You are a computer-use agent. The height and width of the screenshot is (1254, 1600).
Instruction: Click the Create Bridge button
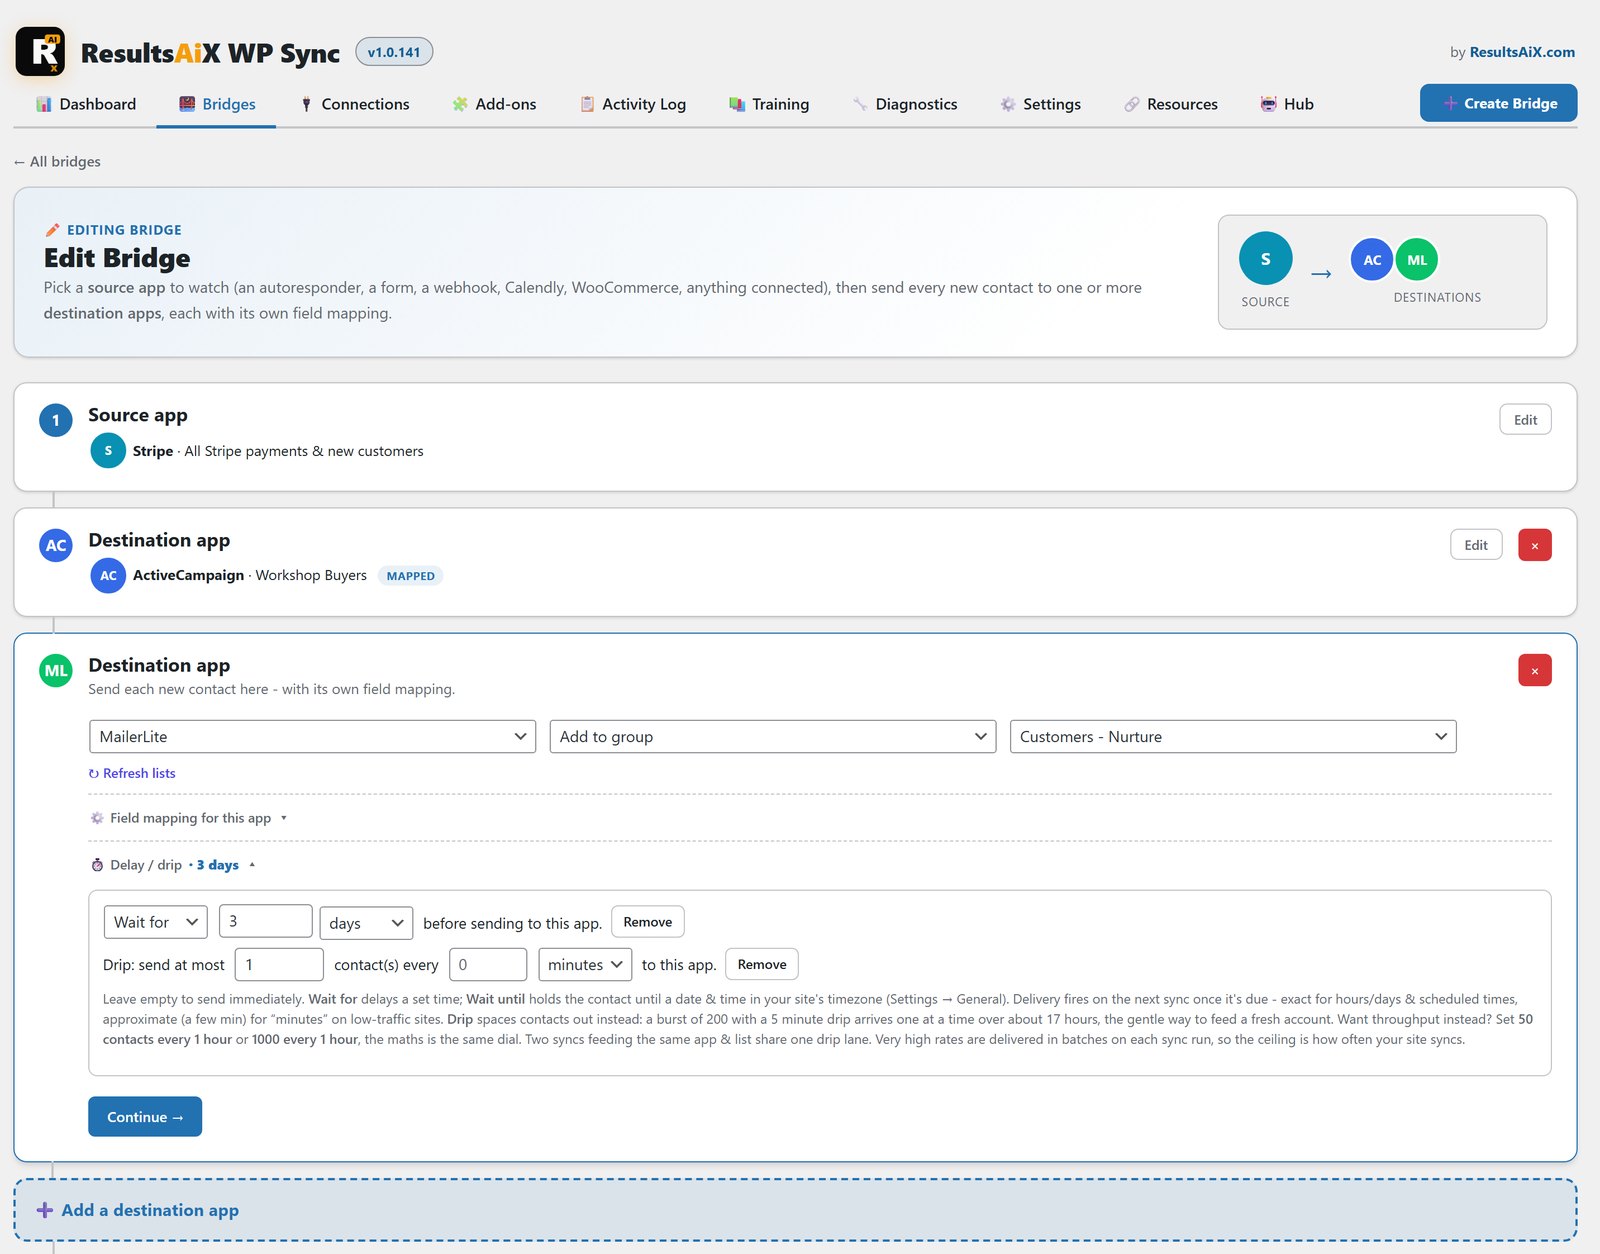tap(1498, 103)
